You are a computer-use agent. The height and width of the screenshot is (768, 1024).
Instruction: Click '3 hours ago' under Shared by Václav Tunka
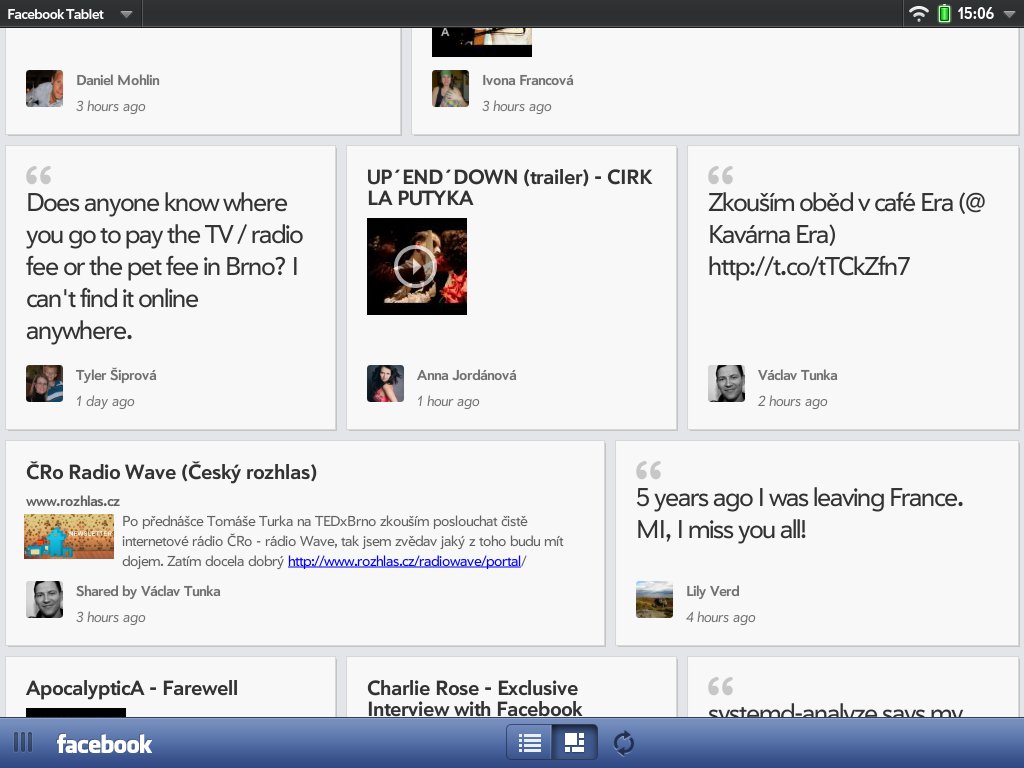pos(110,617)
